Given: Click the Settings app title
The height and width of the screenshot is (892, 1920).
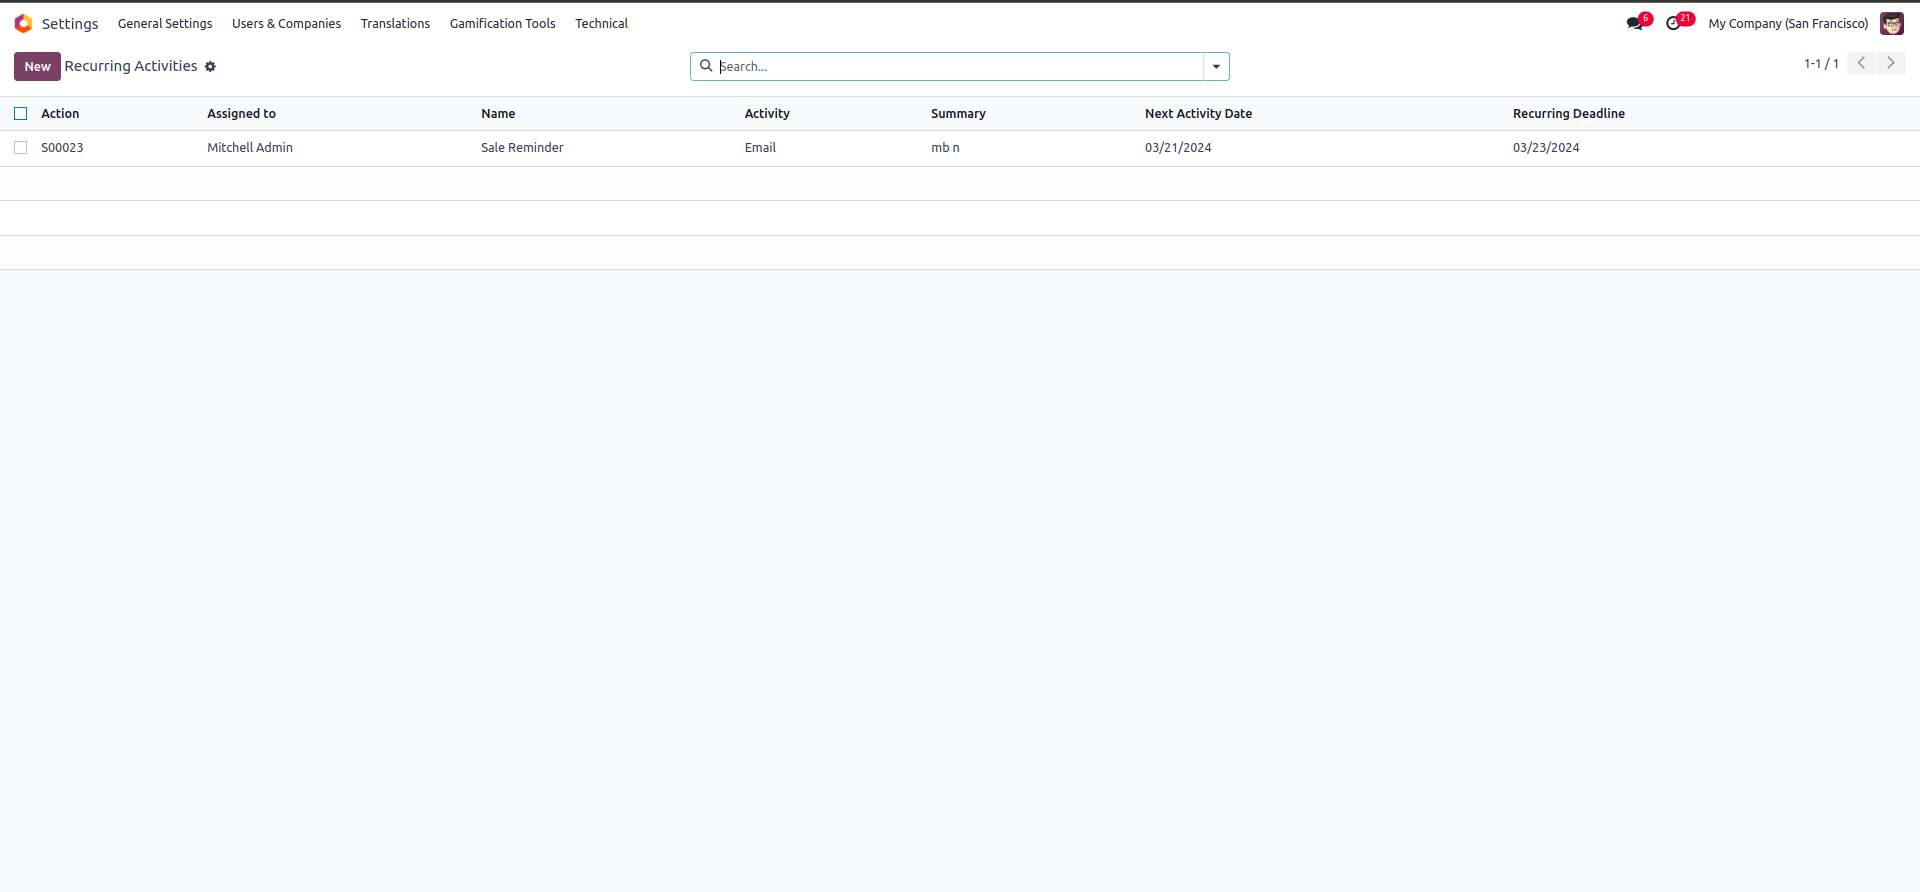Looking at the screenshot, I should pos(70,23).
